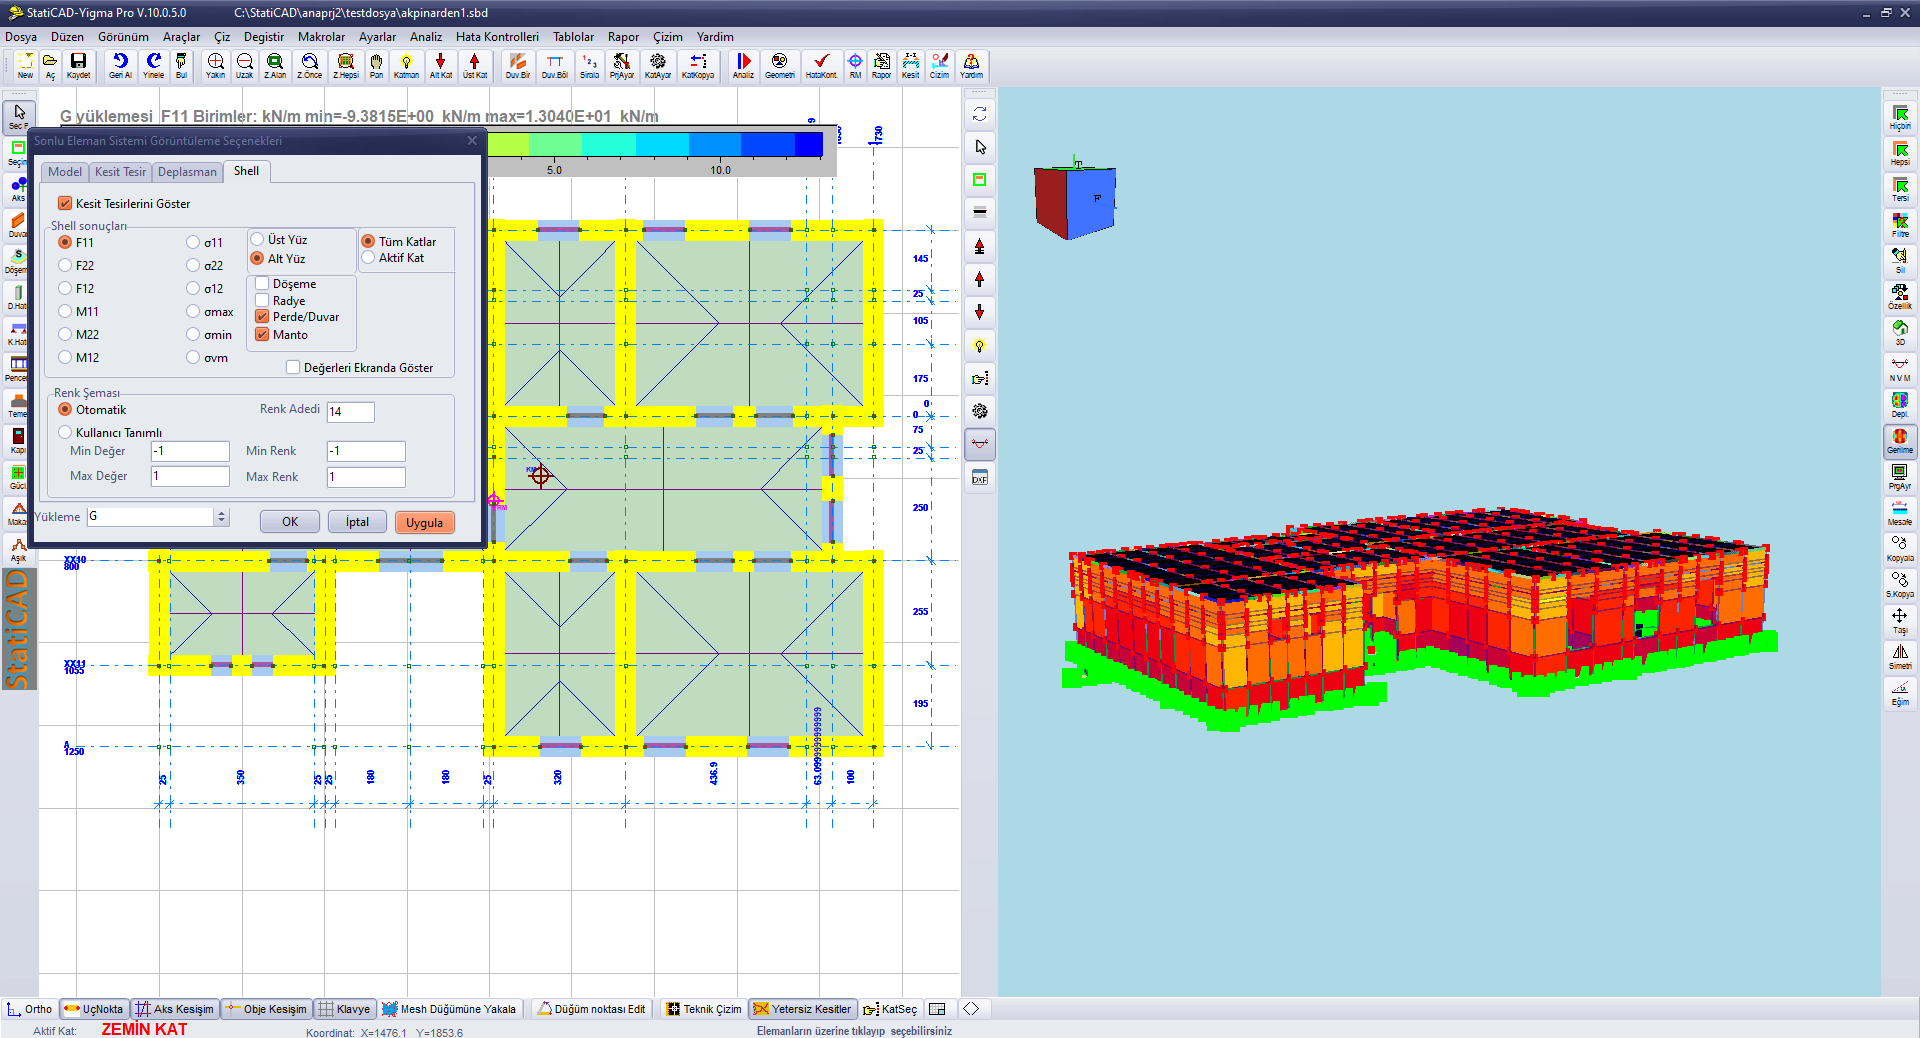
Task: Enable the Döşeme checkbox
Action: (262, 284)
